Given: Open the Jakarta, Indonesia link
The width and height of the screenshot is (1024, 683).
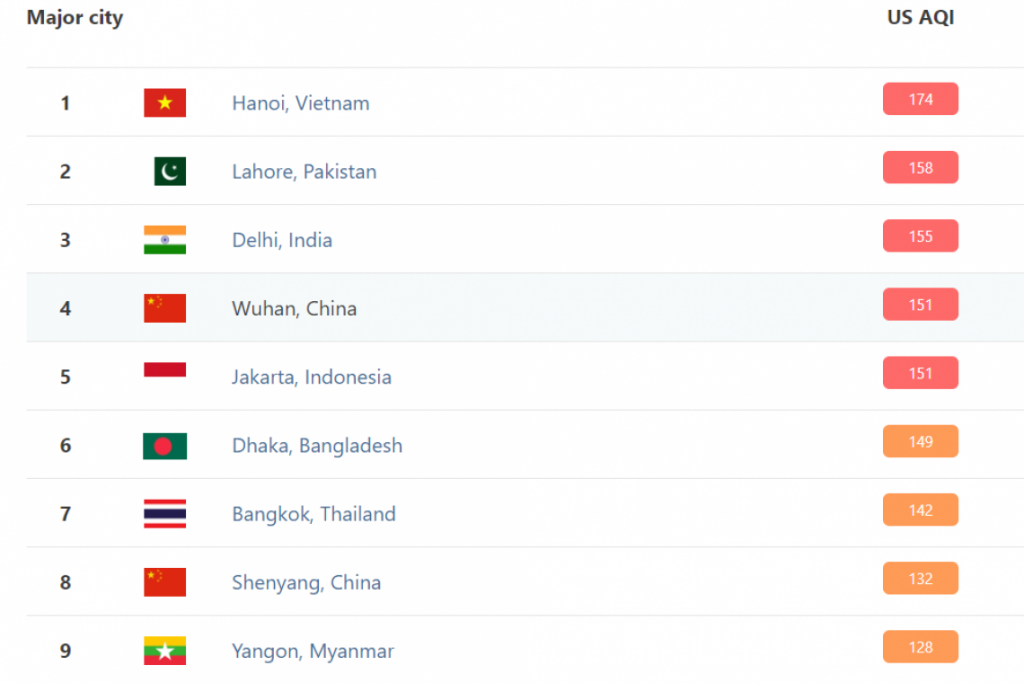Looking at the screenshot, I should (x=312, y=377).
